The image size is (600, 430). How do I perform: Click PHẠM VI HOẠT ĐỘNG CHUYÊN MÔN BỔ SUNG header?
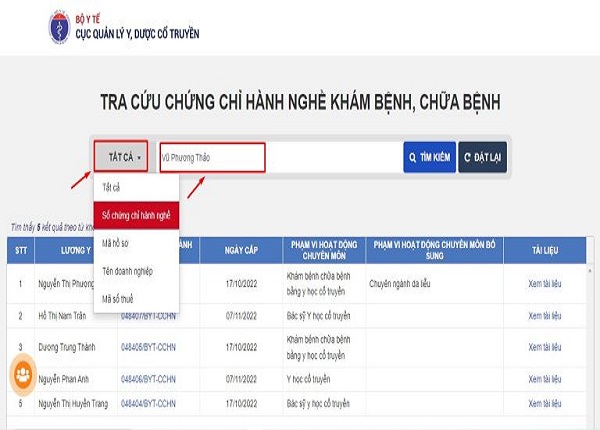click(434, 251)
